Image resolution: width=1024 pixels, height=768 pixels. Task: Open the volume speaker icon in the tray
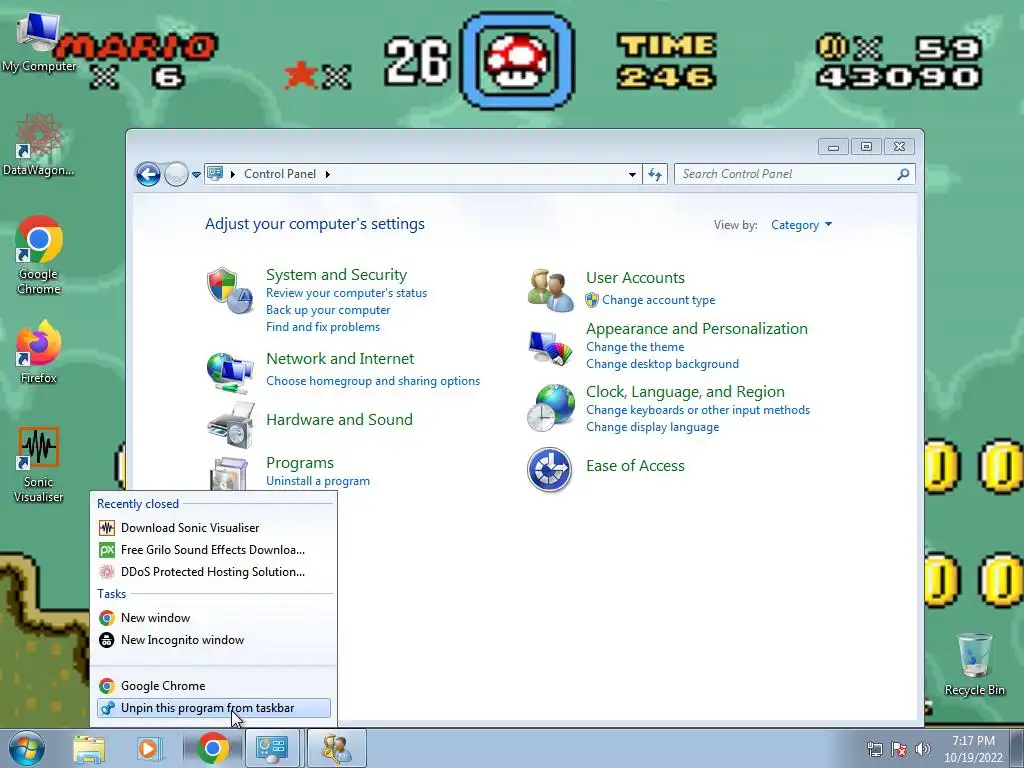(x=923, y=749)
